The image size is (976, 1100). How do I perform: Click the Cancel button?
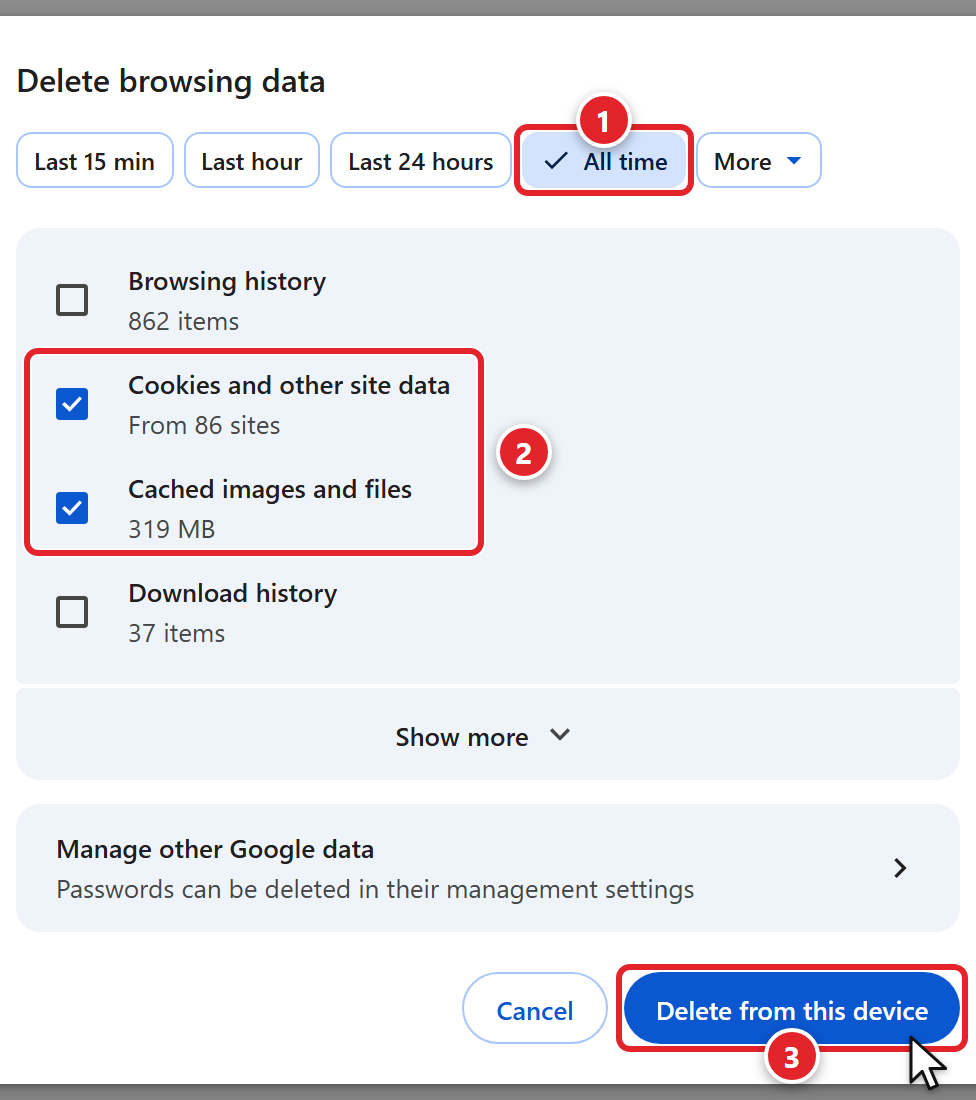535,1009
